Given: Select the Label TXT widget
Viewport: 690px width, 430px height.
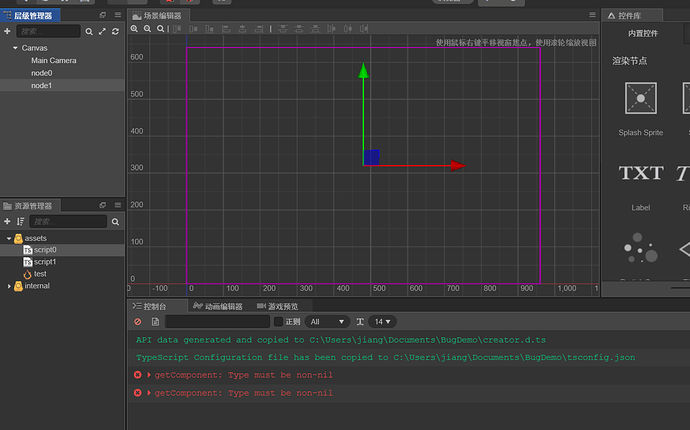Looking at the screenshot, I should [x=641, y=173].
